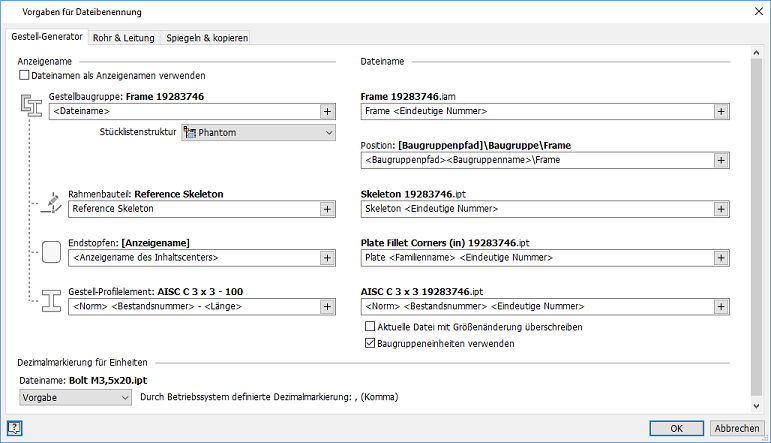Click plus button beside Gestell-Profilelement Länge field
The width and height of the screenshot is (771, 443).
(327, 306)
